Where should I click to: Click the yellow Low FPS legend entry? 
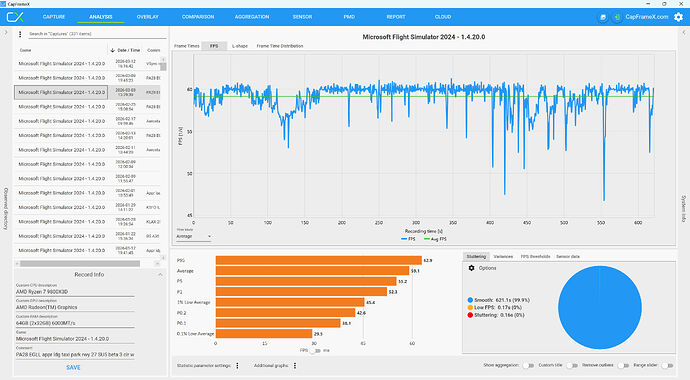(x=495, y=307)
